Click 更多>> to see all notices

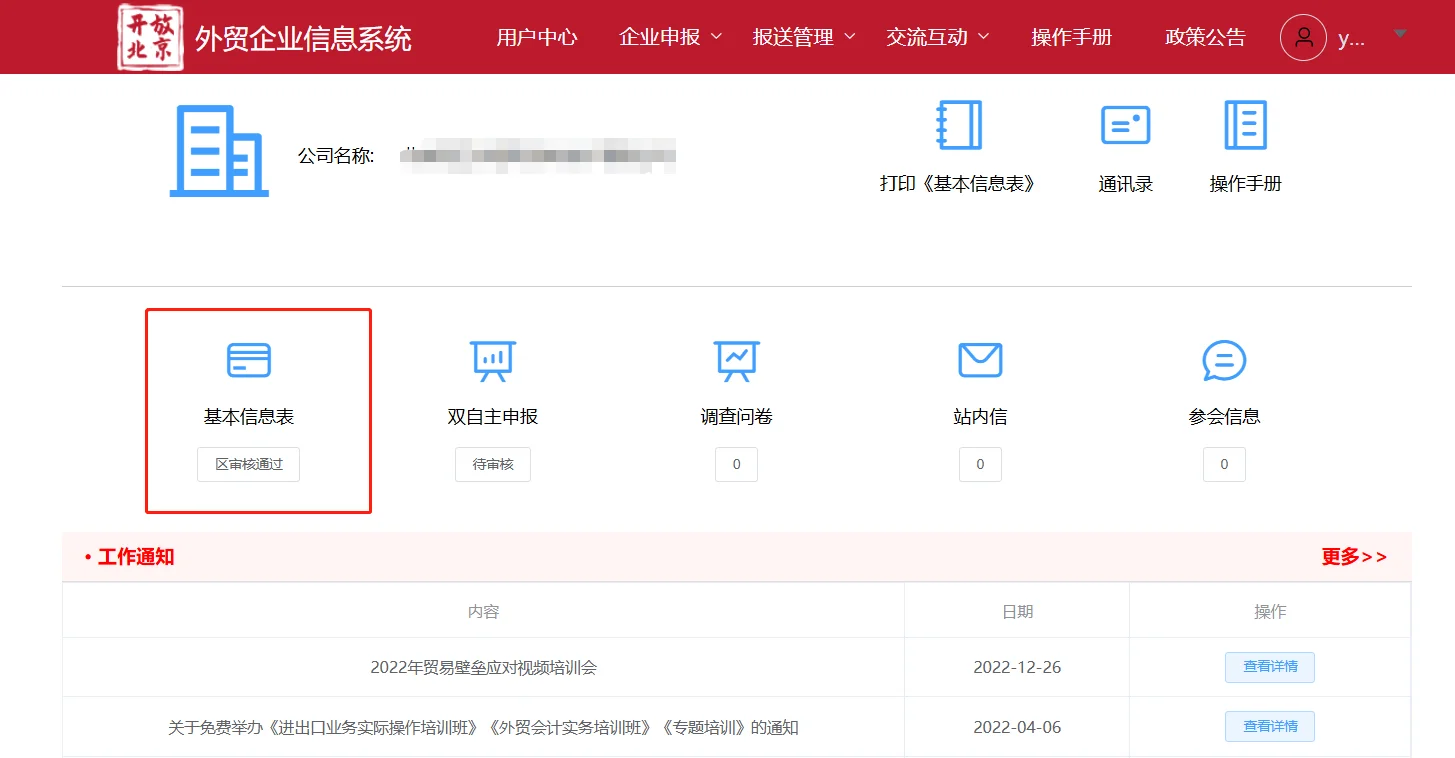point(1355,557)
